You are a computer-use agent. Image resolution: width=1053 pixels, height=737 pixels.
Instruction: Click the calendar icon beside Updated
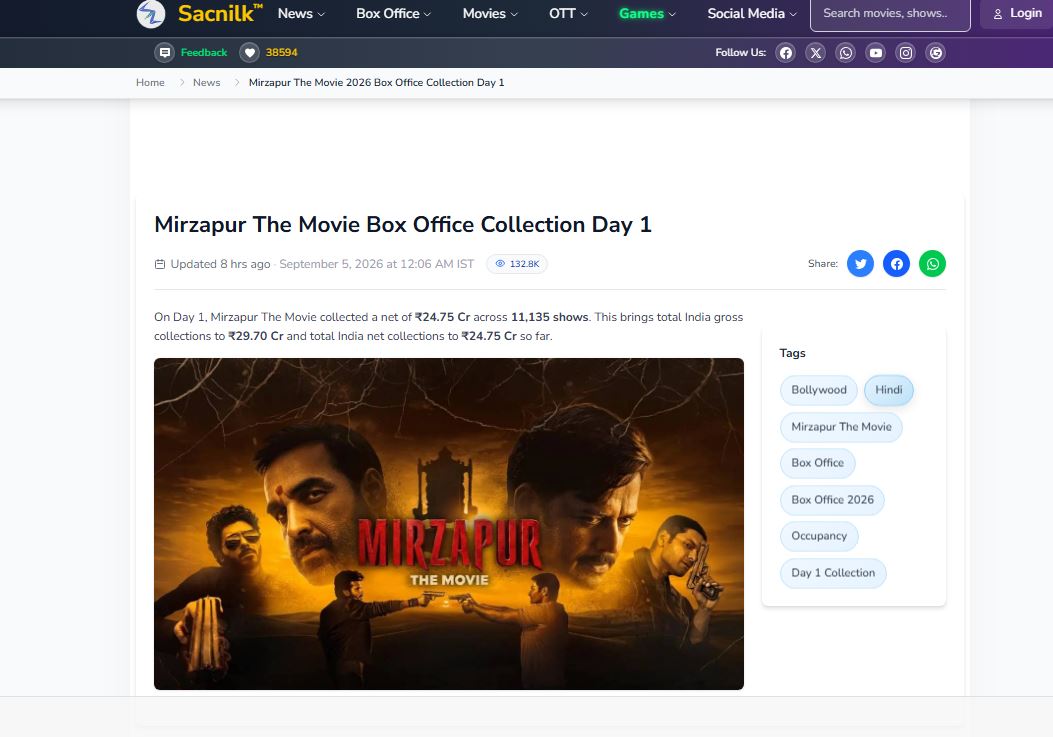tap(160, 264)
